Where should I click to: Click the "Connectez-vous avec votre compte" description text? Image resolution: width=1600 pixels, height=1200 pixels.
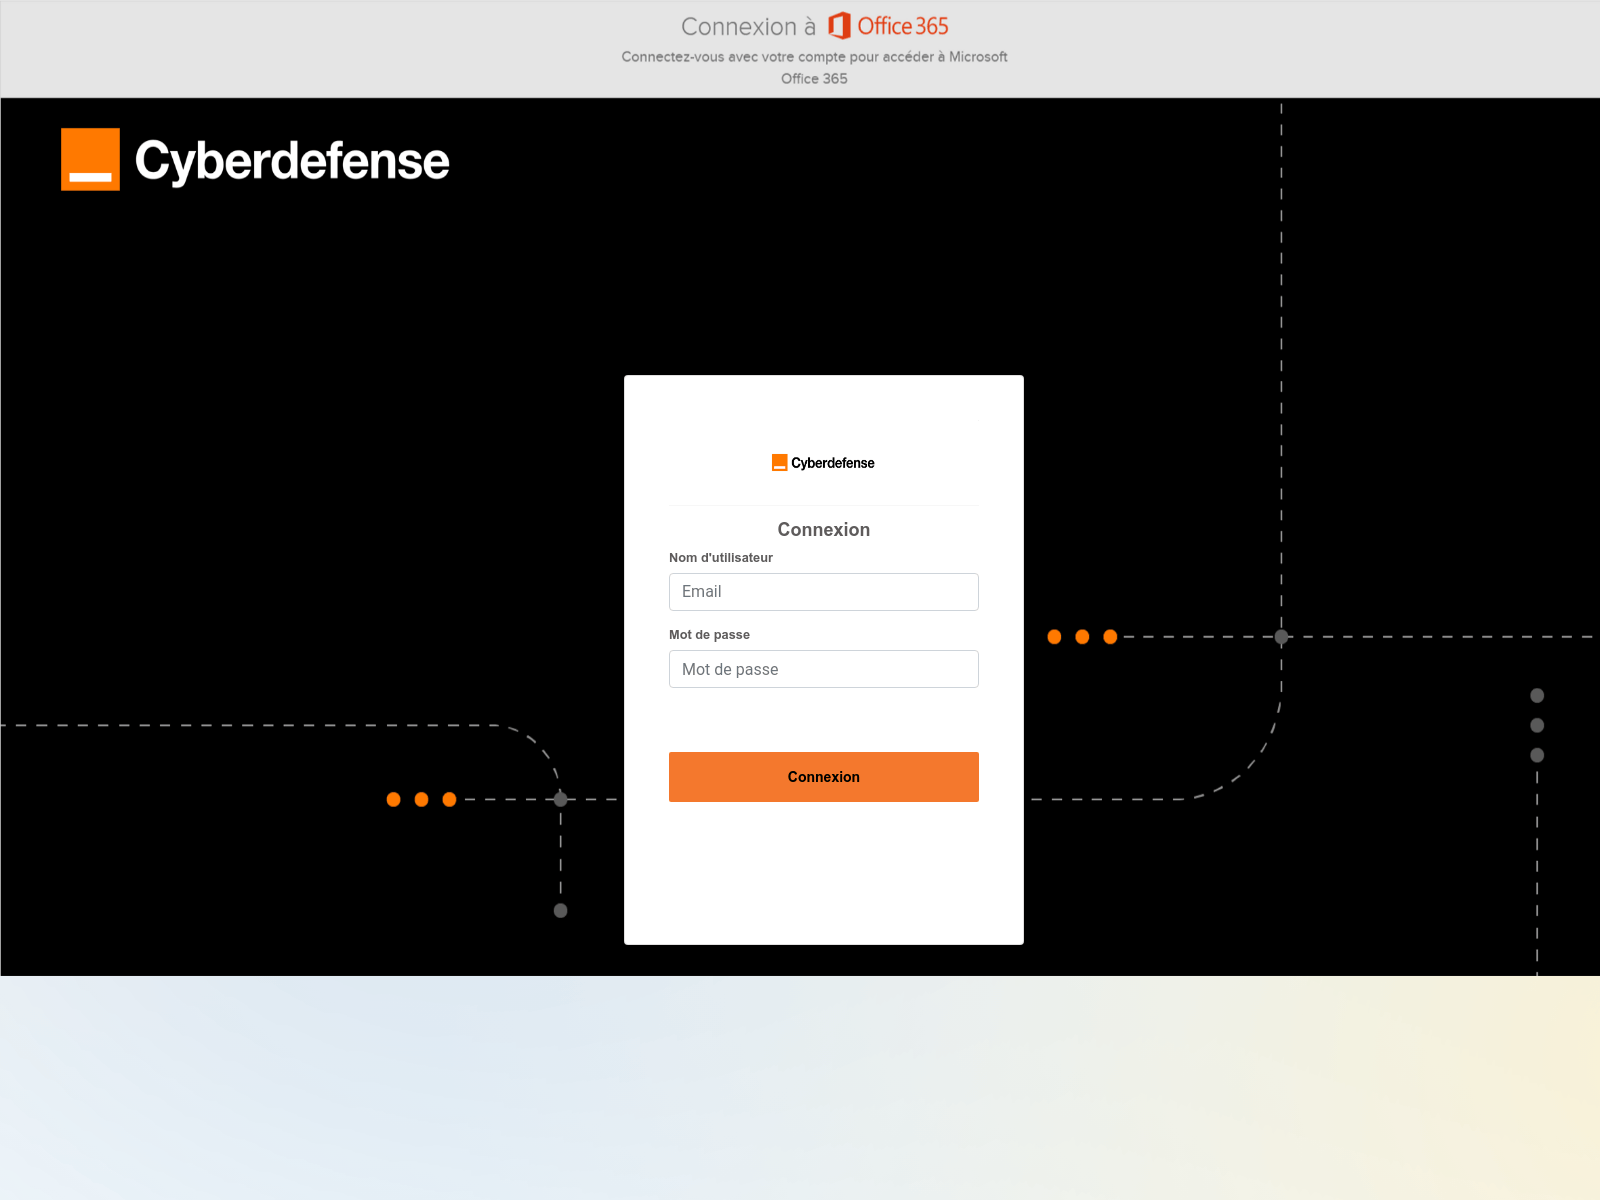(x=814, y=67)
